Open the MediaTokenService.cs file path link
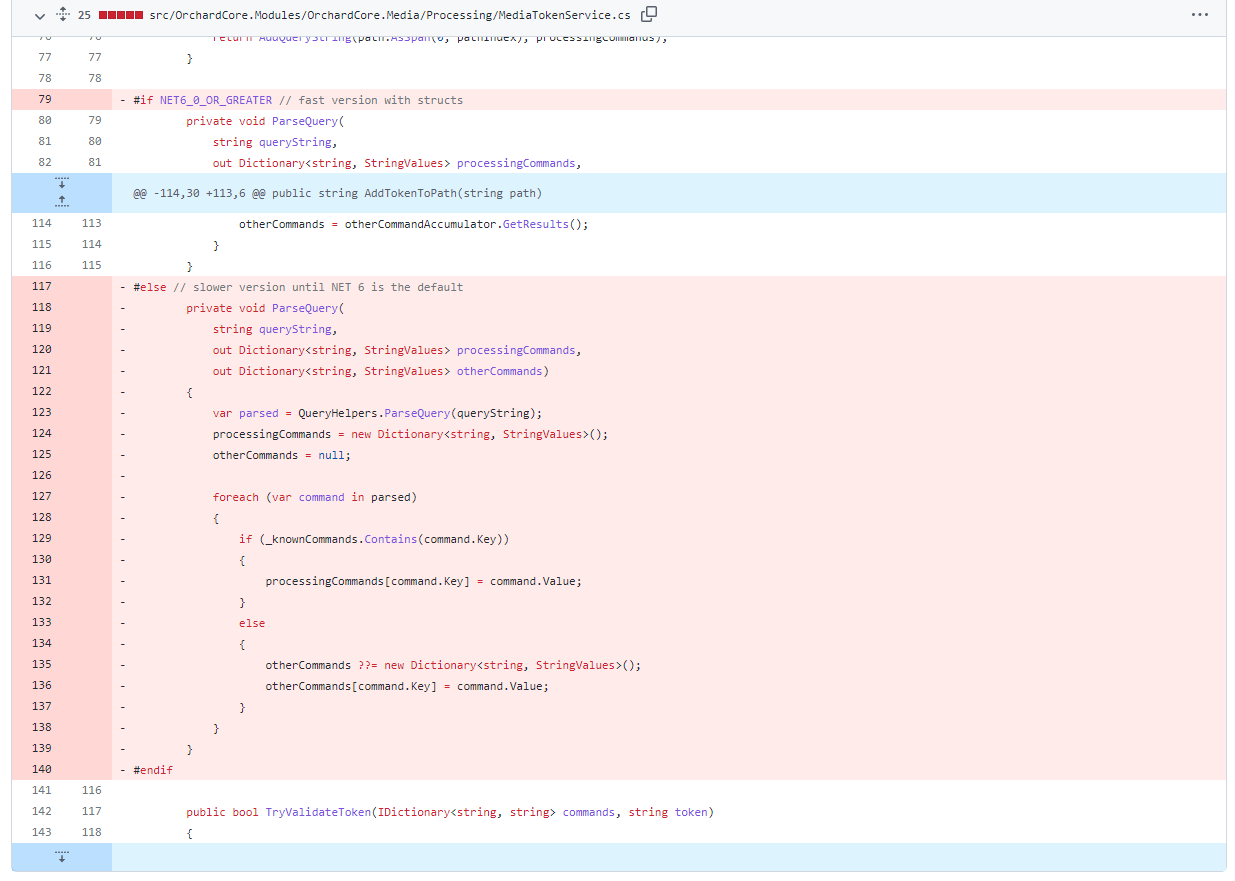The image size is (1235, 881). 391,15
